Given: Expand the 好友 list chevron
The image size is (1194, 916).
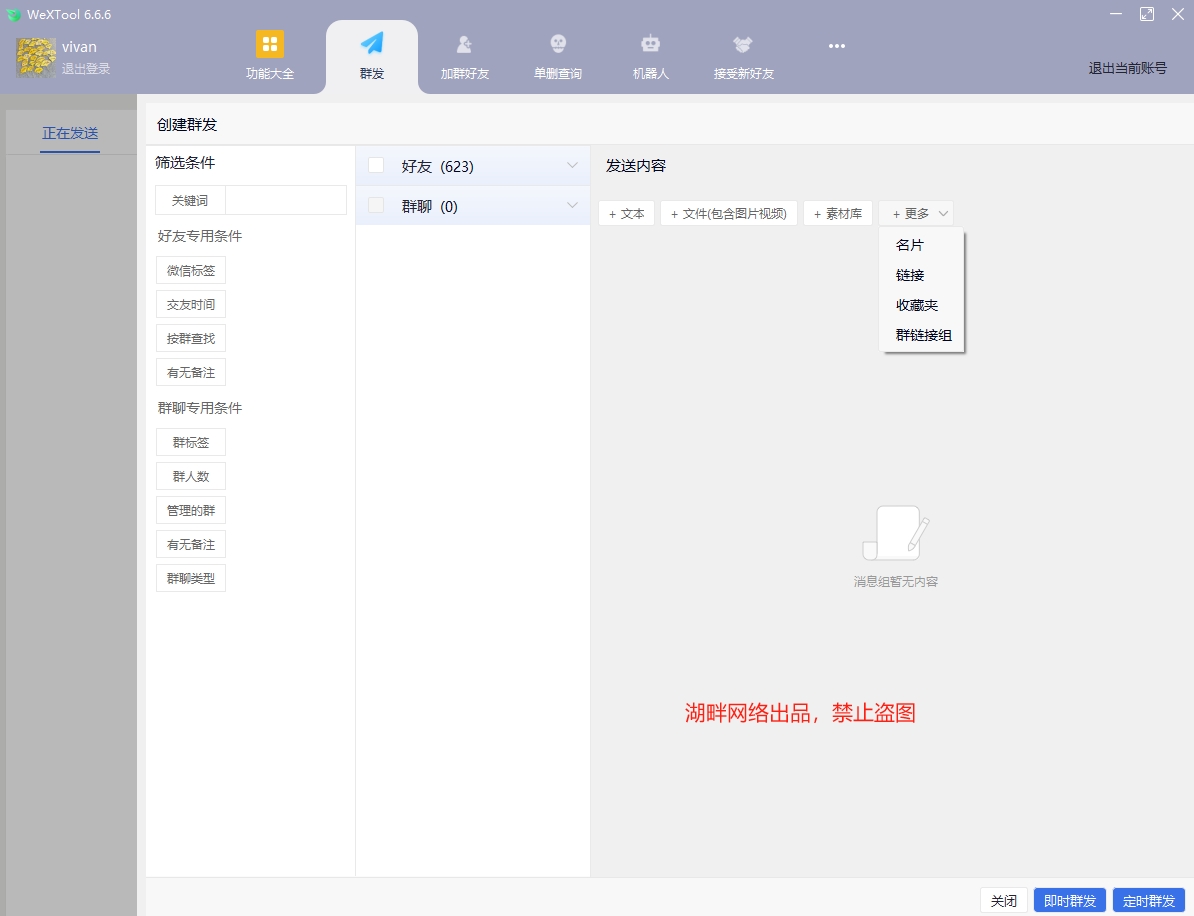Looking at the screenshot, I should point(572,165).
